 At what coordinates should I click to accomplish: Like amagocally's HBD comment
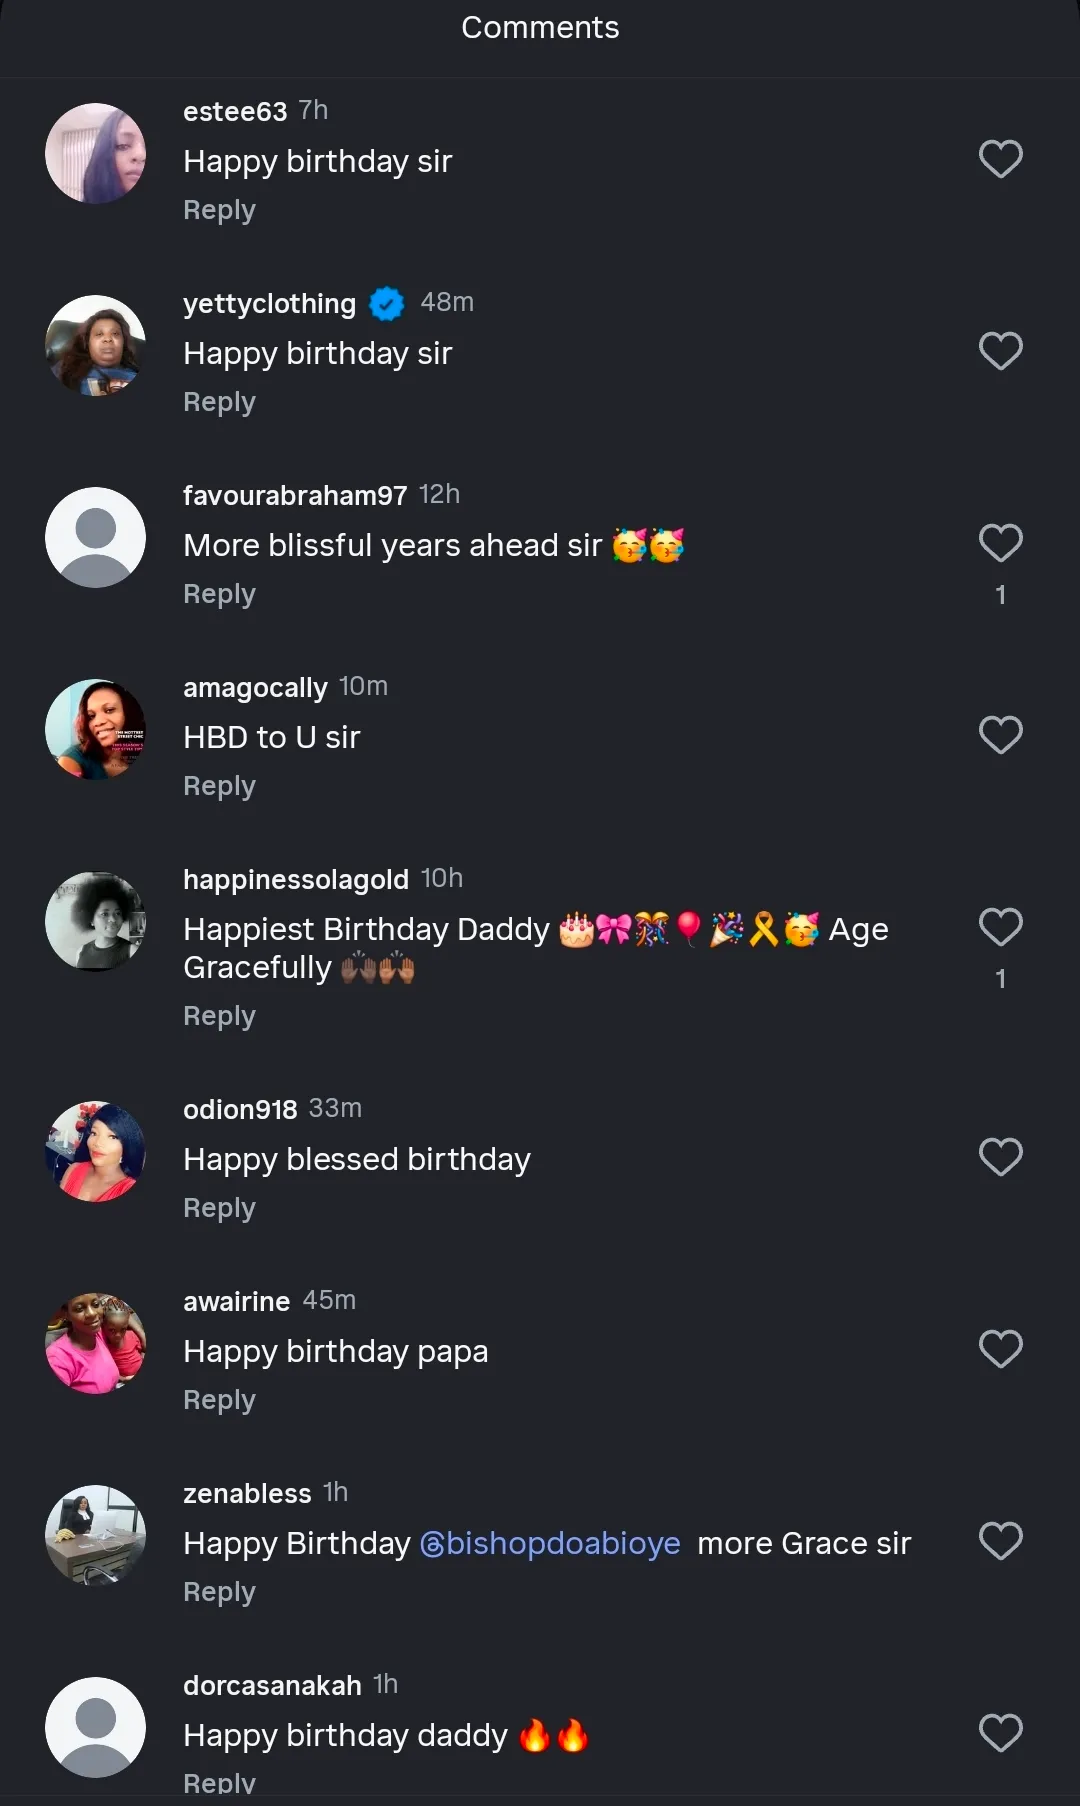point(1000,735)
